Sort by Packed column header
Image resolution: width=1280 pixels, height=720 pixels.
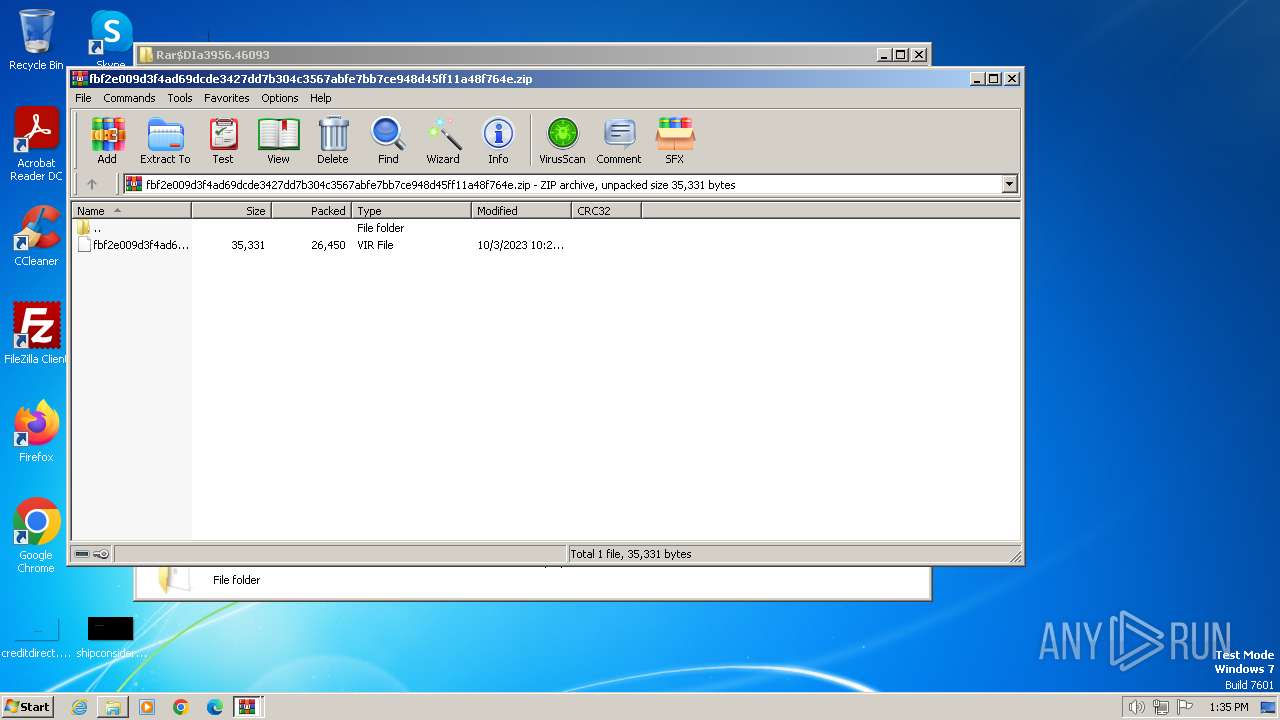[311, 211]
